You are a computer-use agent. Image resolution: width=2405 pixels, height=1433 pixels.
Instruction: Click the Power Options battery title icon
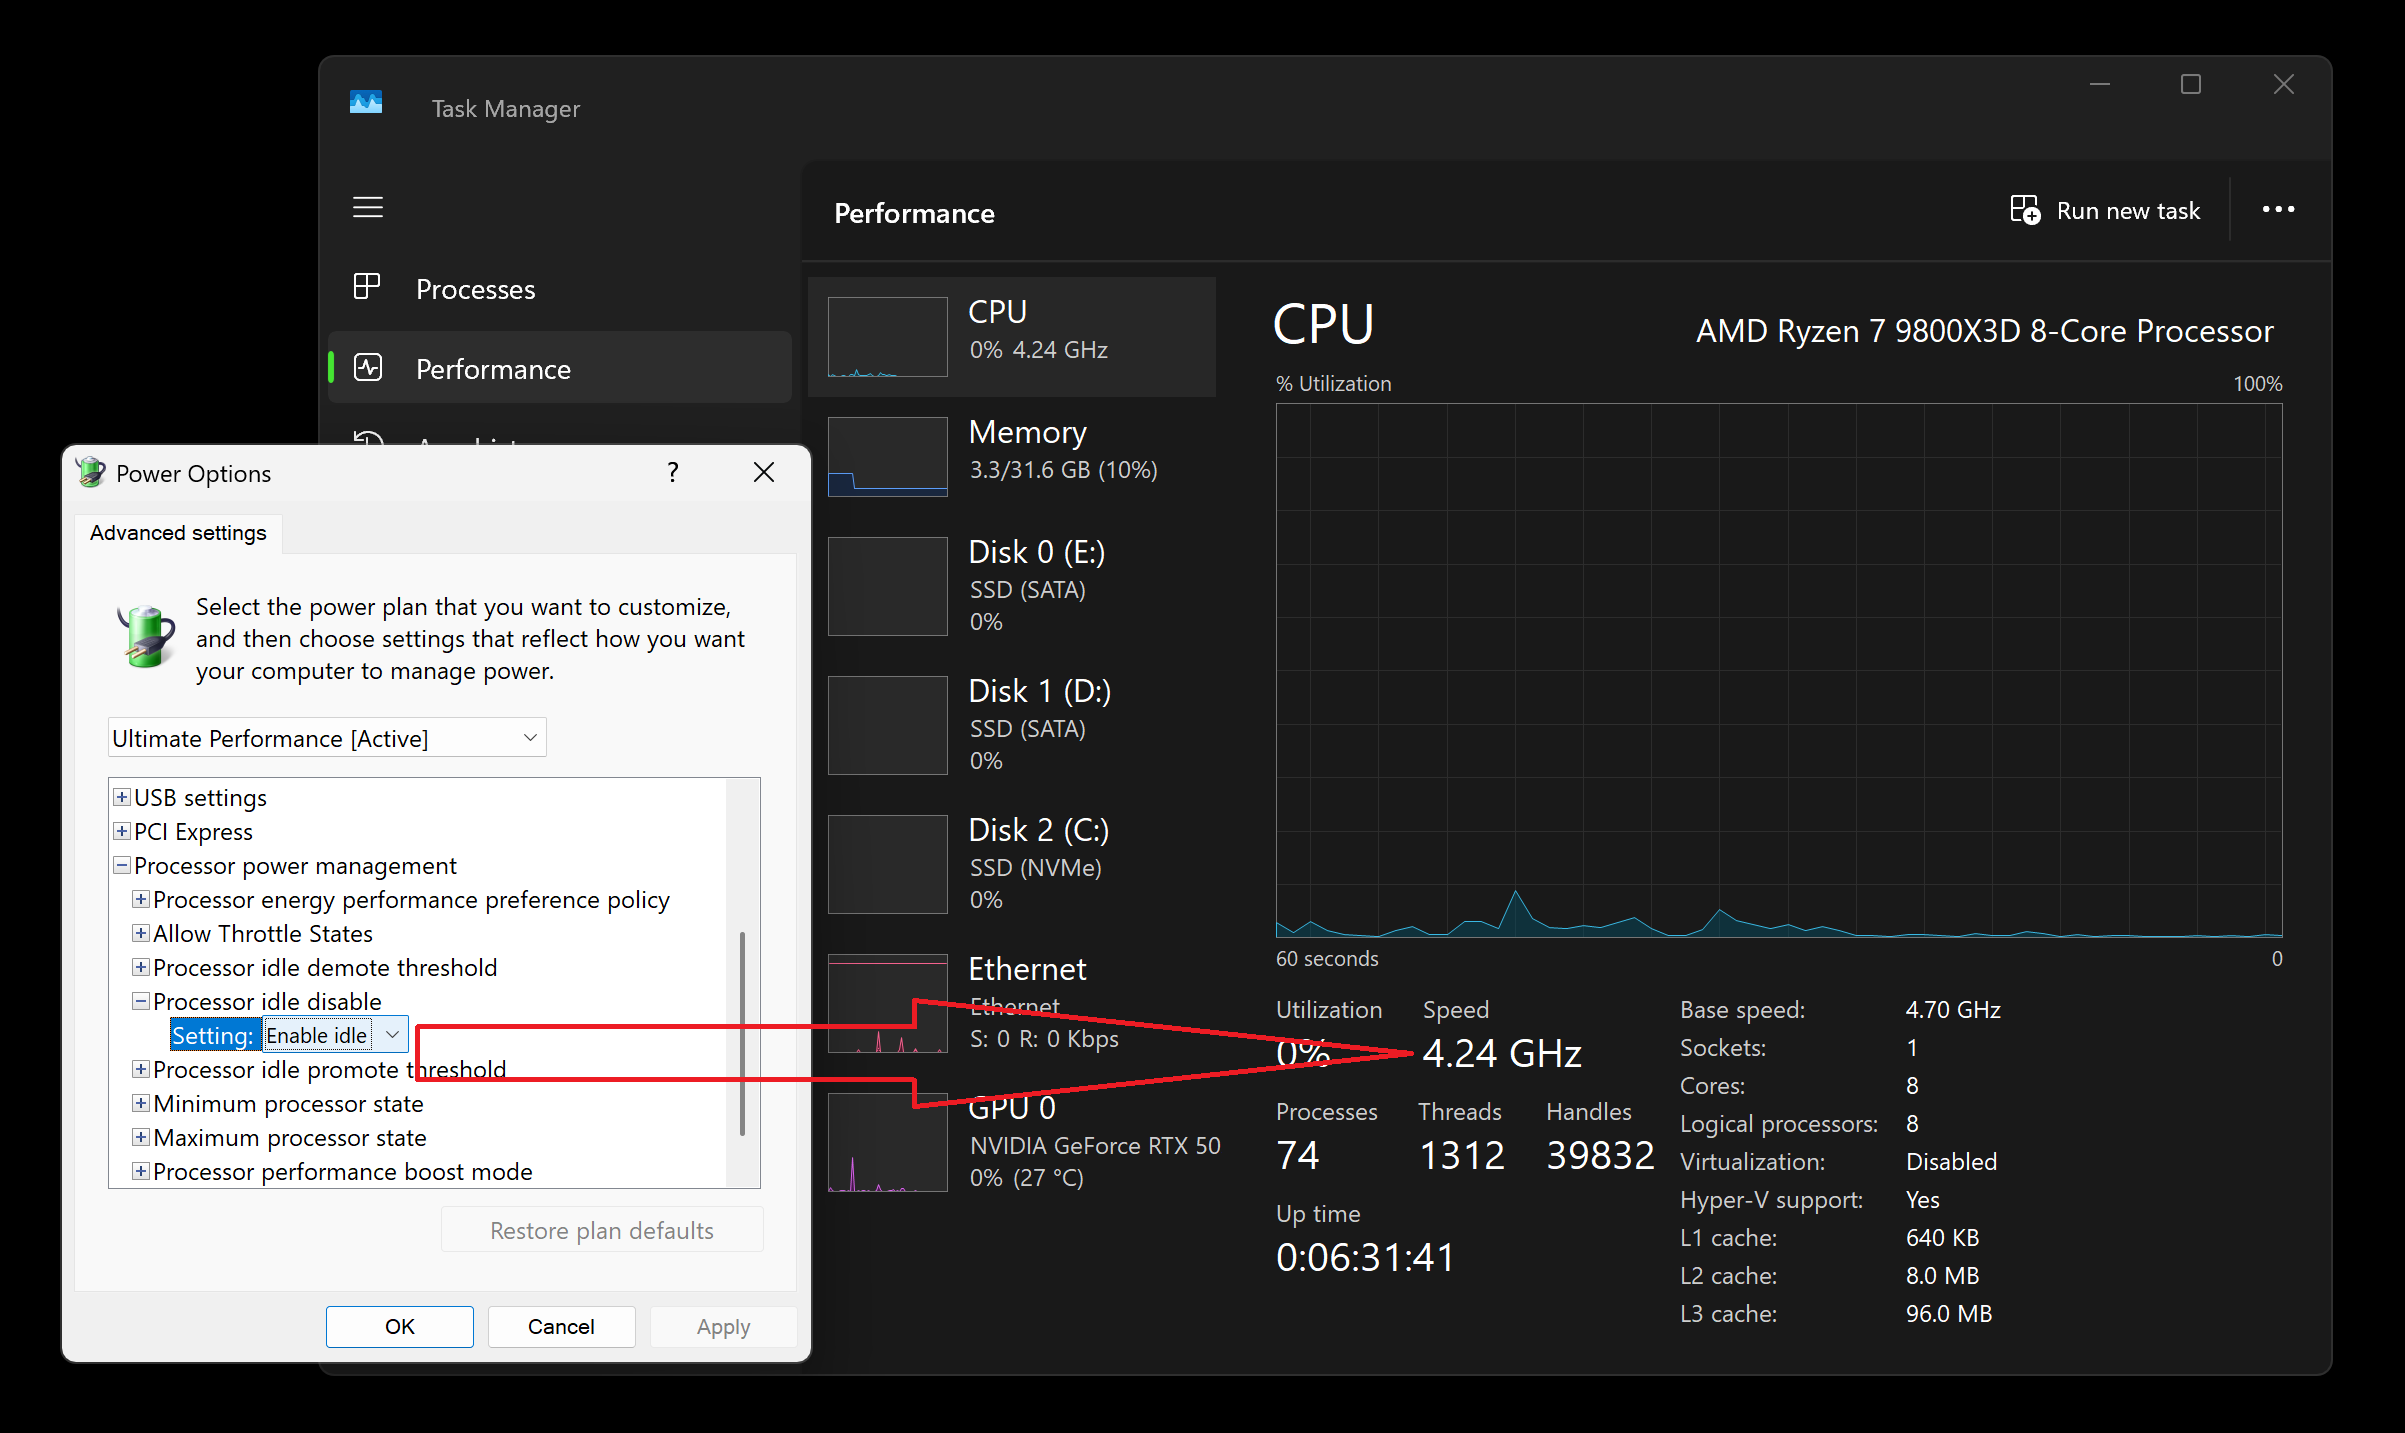[90, 472]
